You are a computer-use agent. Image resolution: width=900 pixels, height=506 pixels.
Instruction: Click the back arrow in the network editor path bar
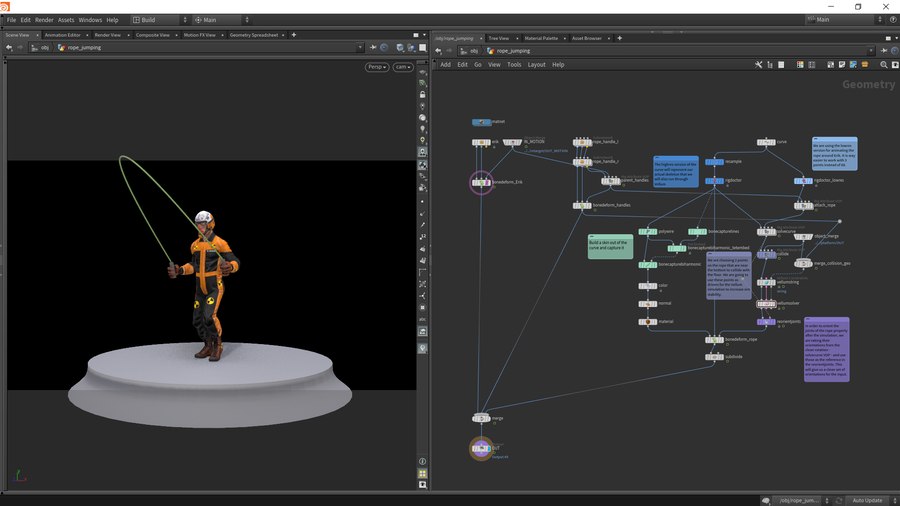click(x=438, y=49)
